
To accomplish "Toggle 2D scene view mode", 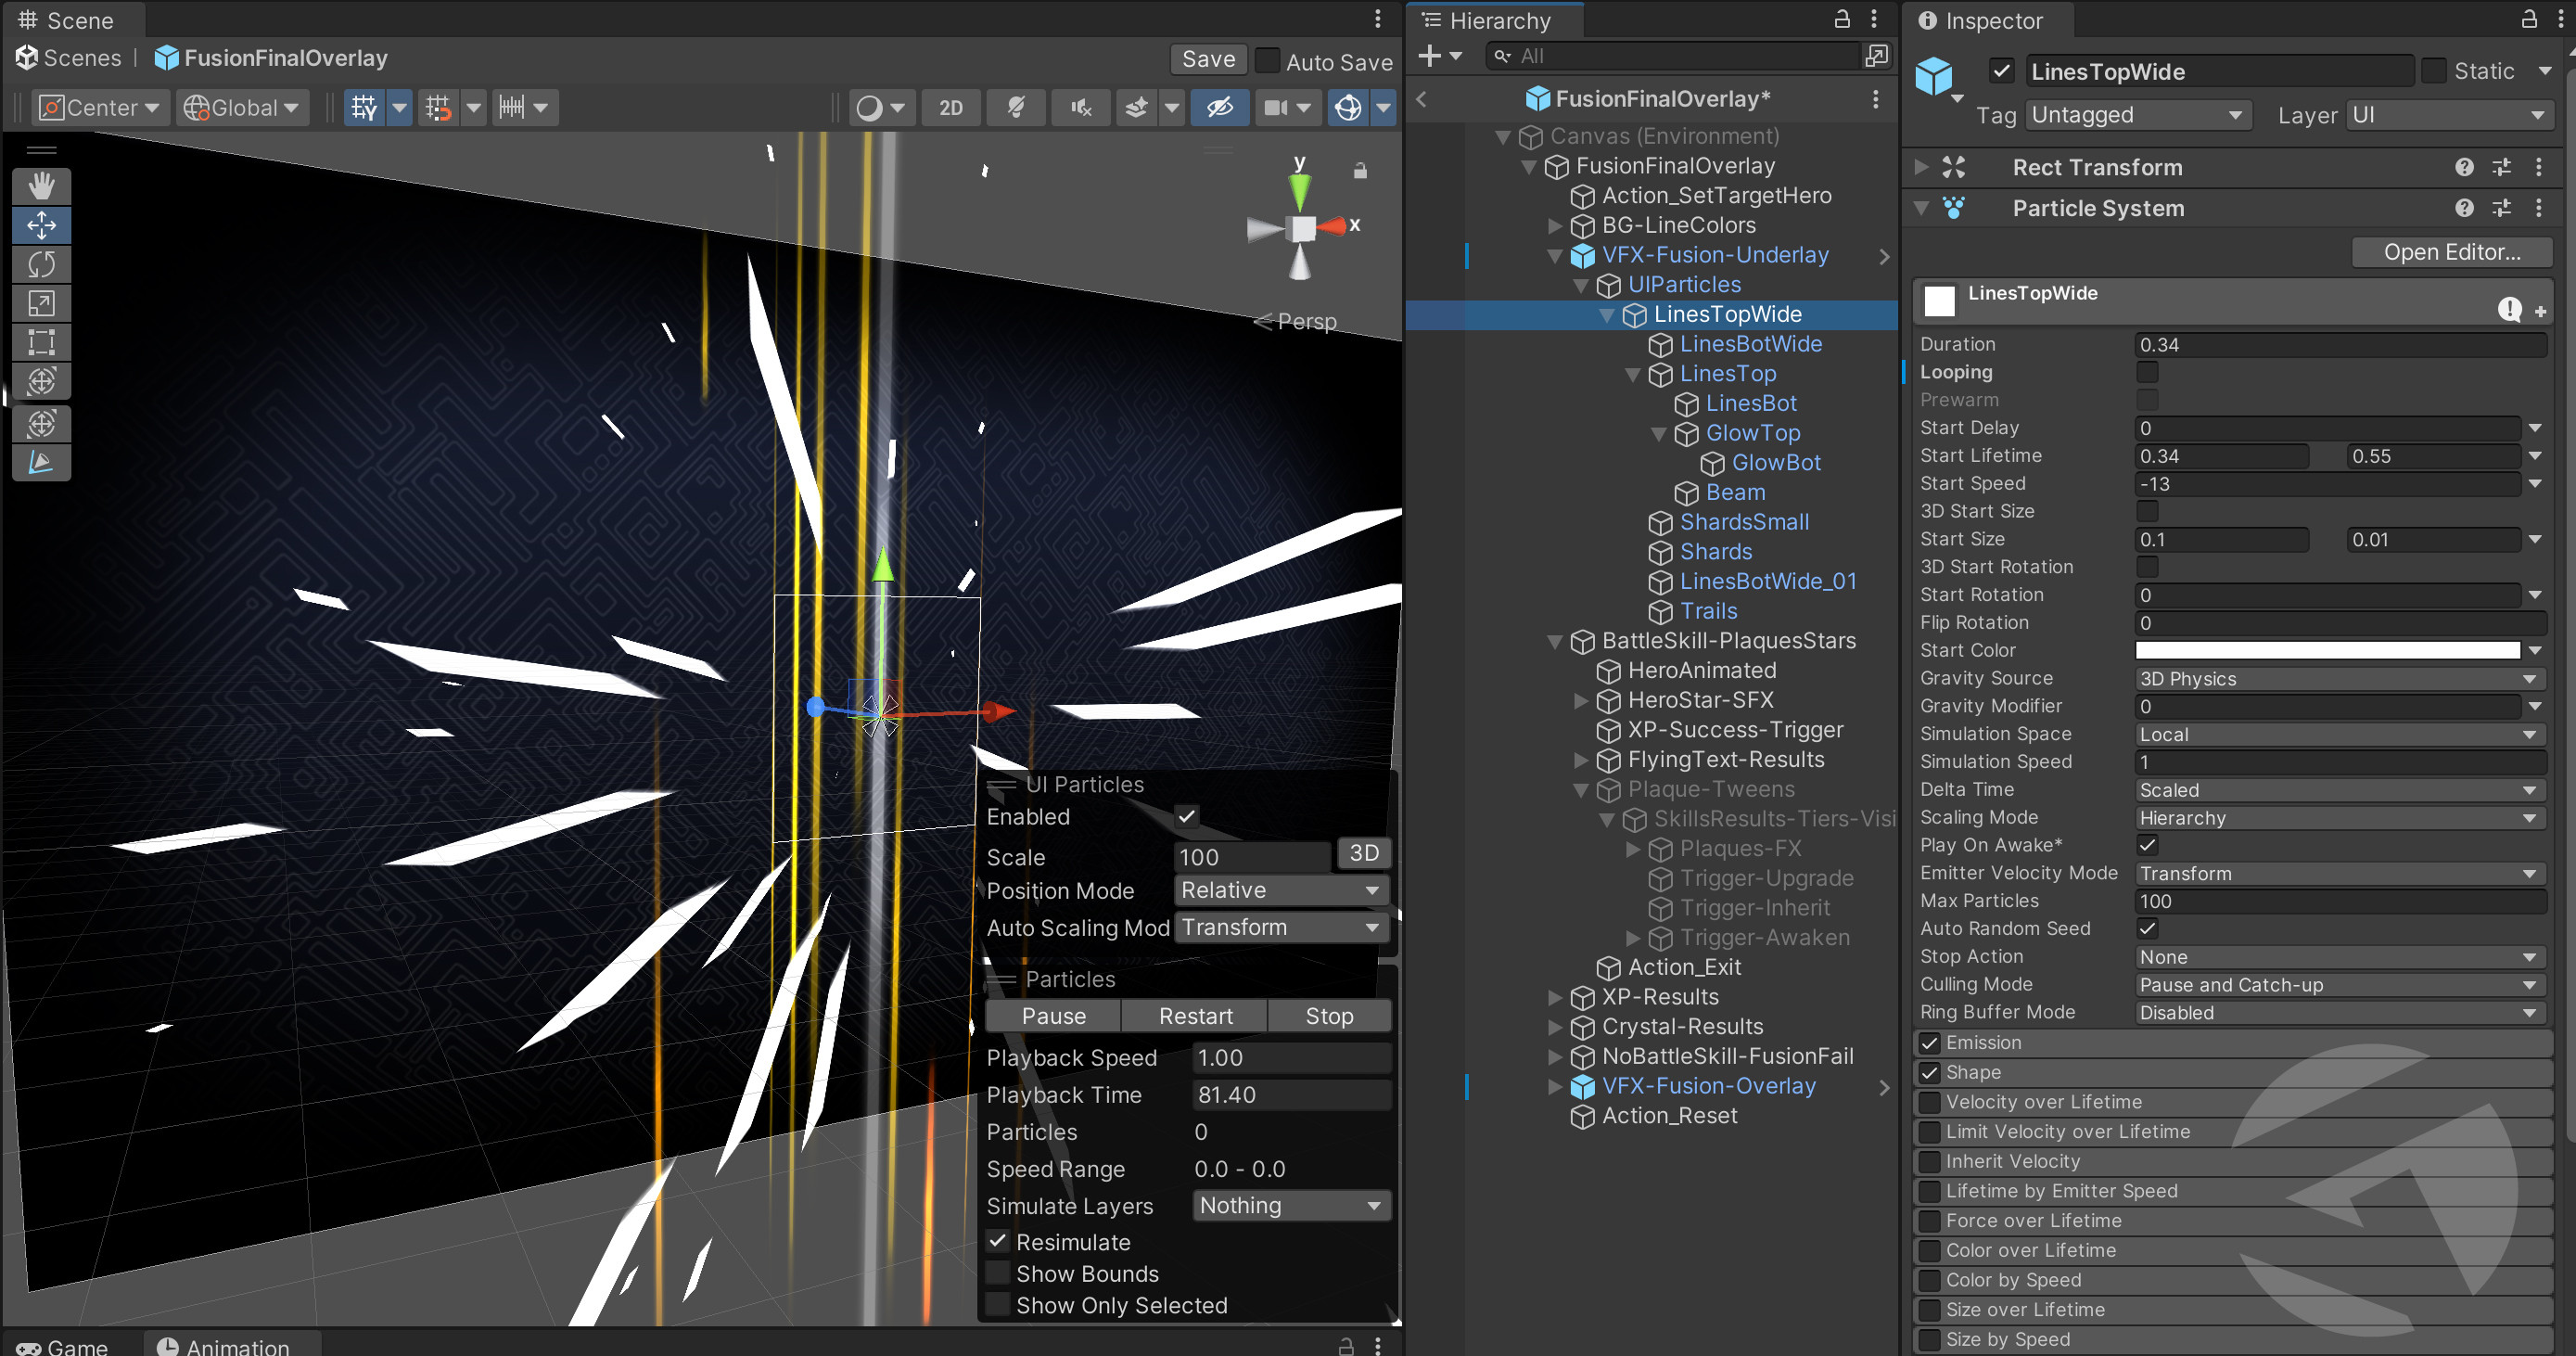I will click(950, 108).
